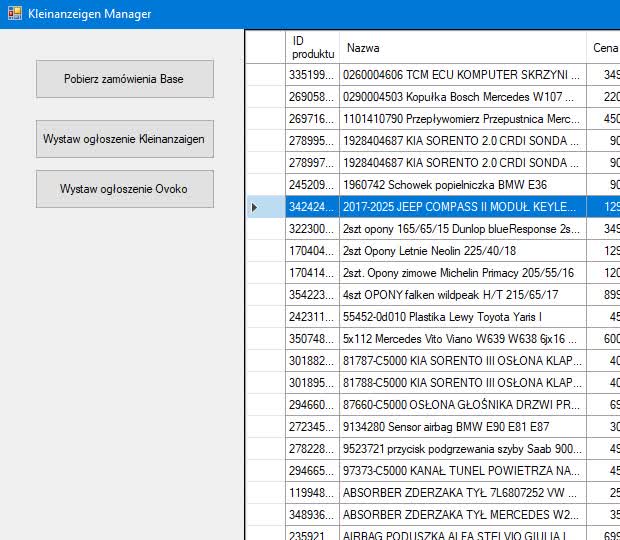Click the Kleinanzeigen Manager app icon

point(15,13)
